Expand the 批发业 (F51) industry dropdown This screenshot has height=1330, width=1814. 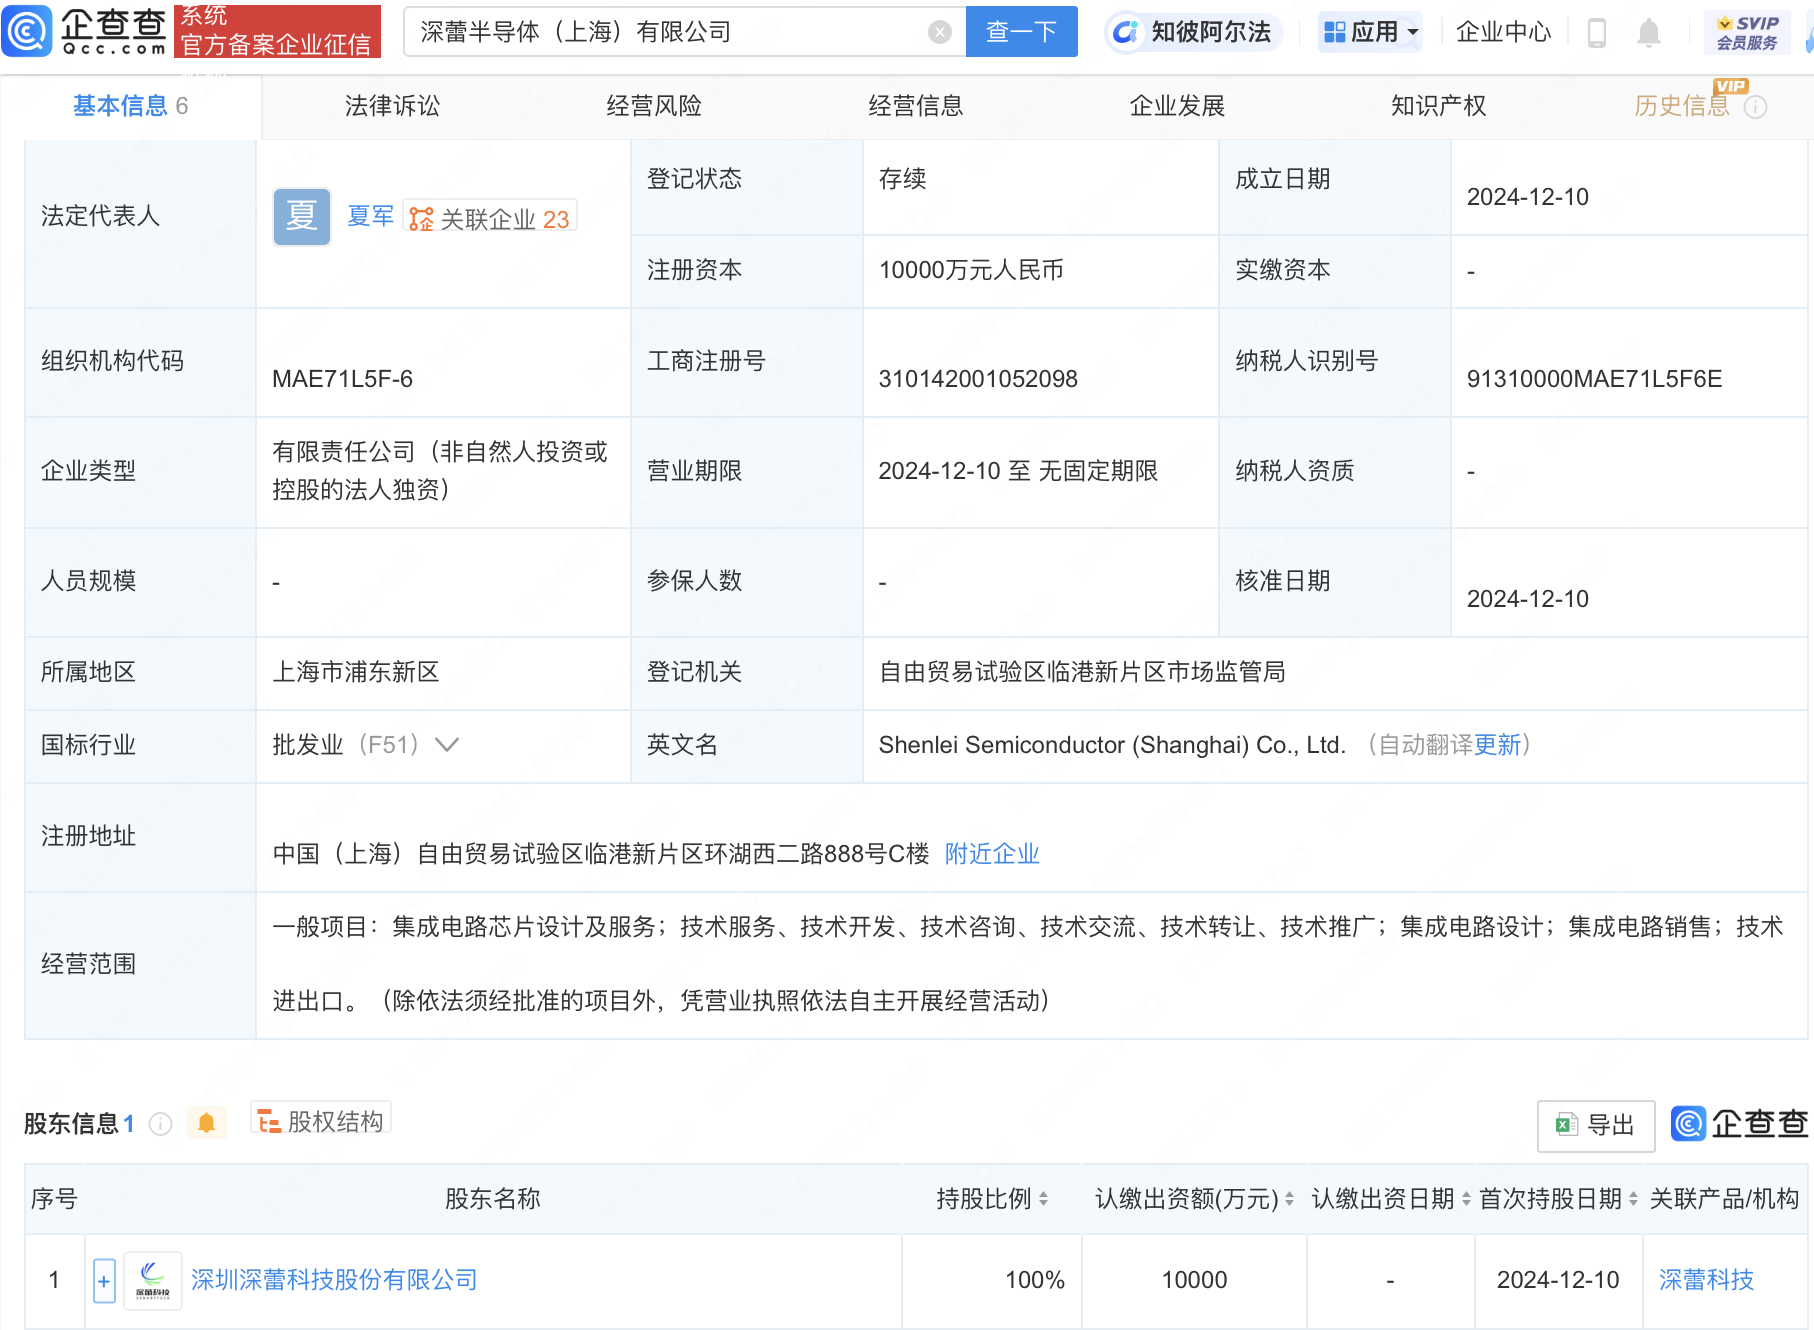point(447,745)
